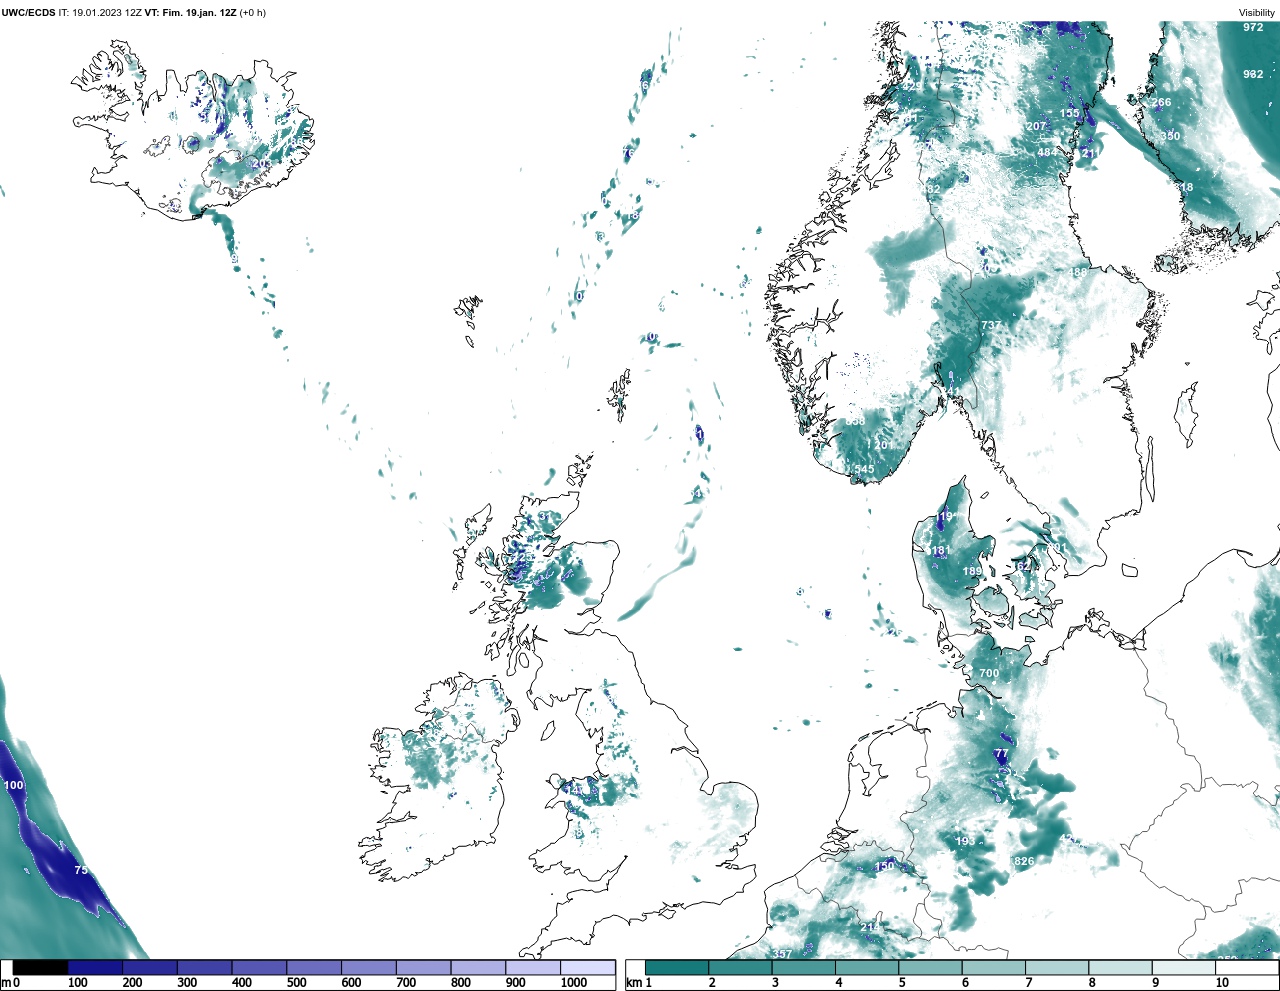
Task: Click the '100' value on the map's left edge
Action: point(14,785)
